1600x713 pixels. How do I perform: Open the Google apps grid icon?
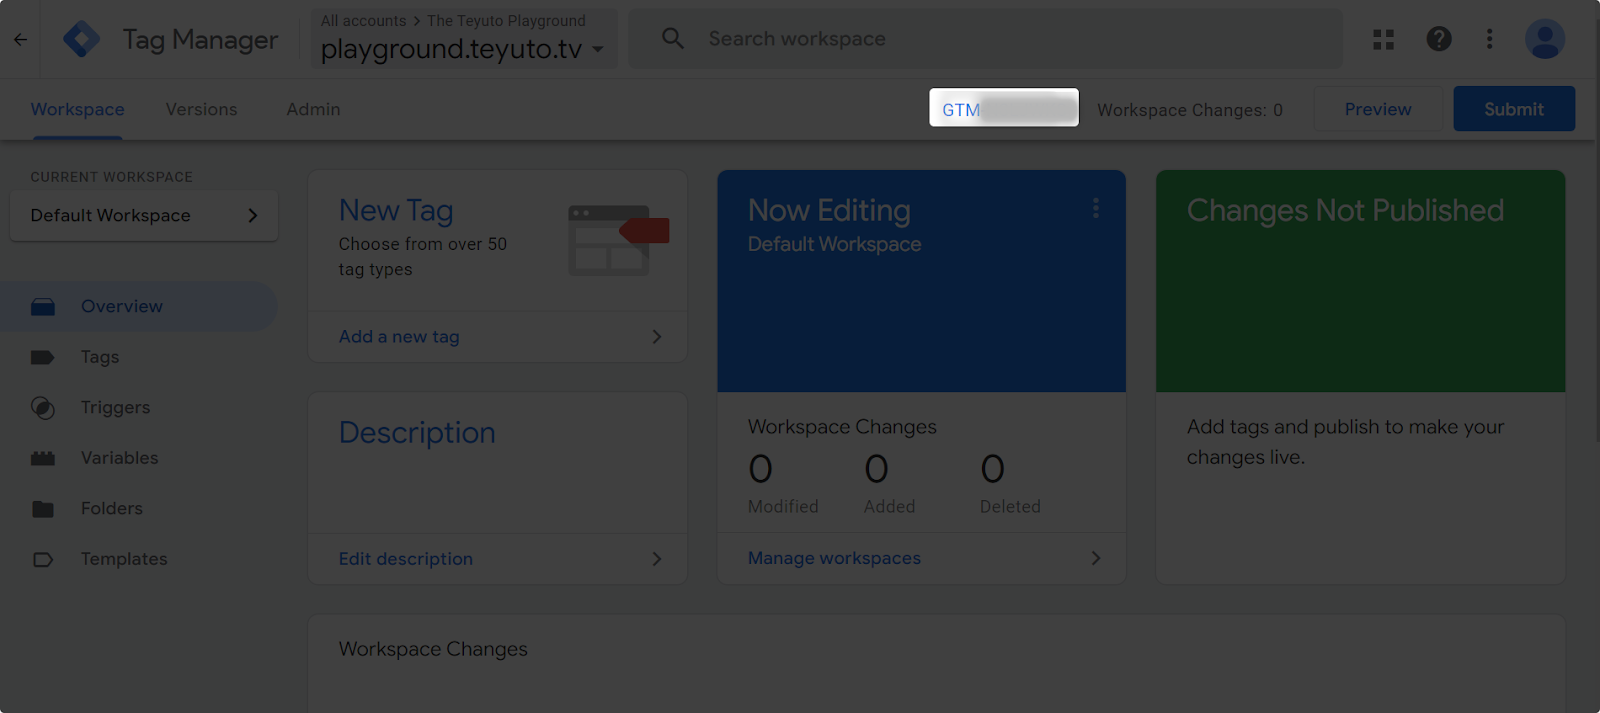click(x=1383, y=39)
